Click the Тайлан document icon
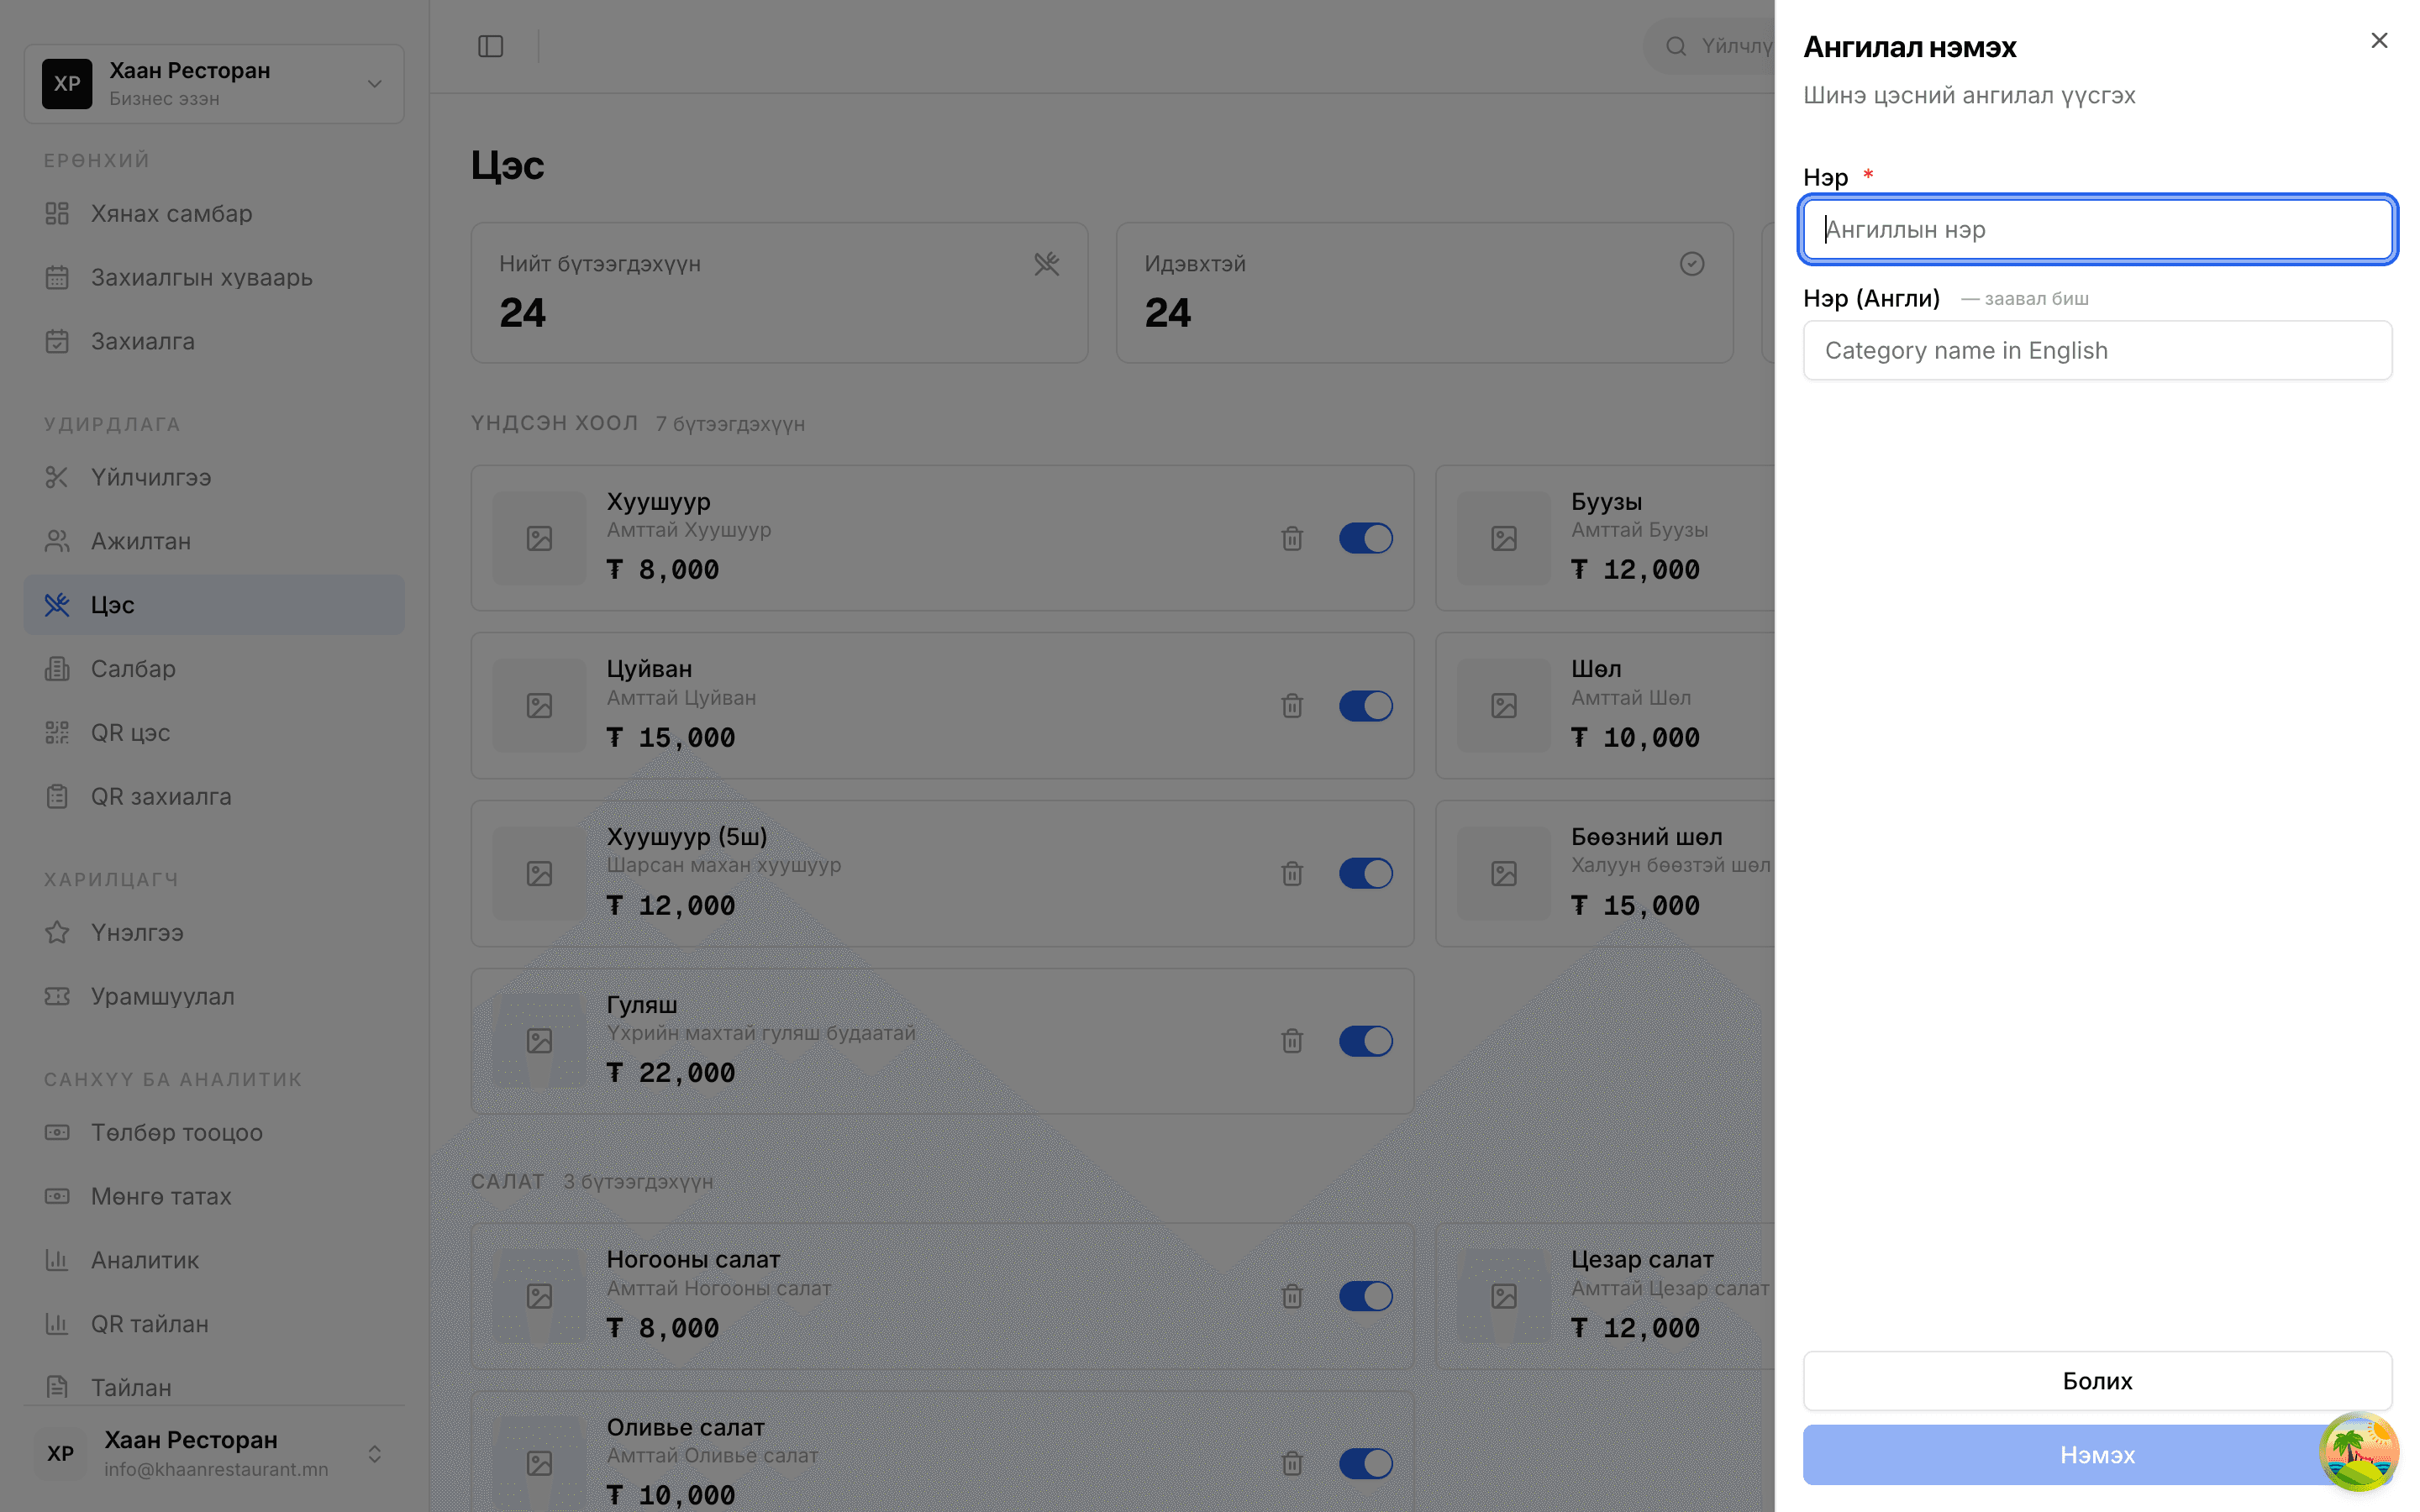 pos(57,1388)
